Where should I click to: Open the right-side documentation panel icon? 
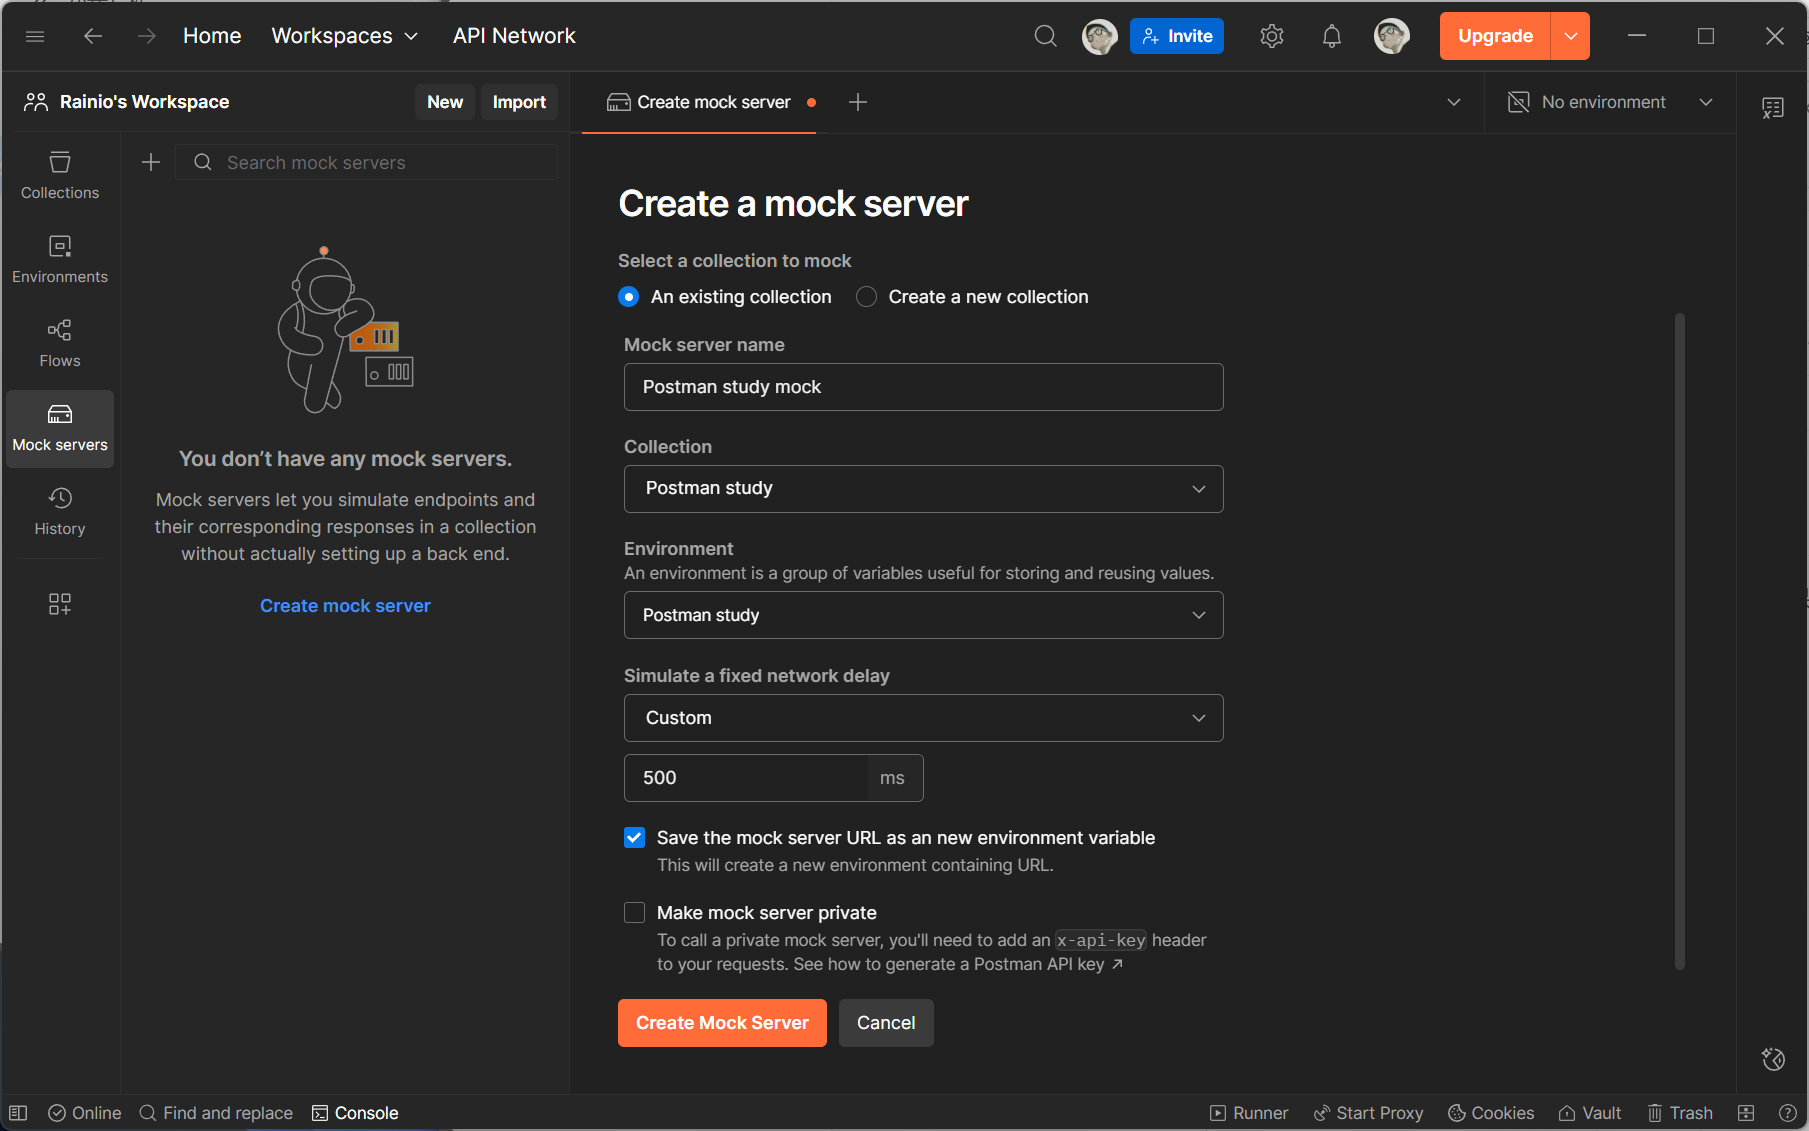tap(1773, 107)
